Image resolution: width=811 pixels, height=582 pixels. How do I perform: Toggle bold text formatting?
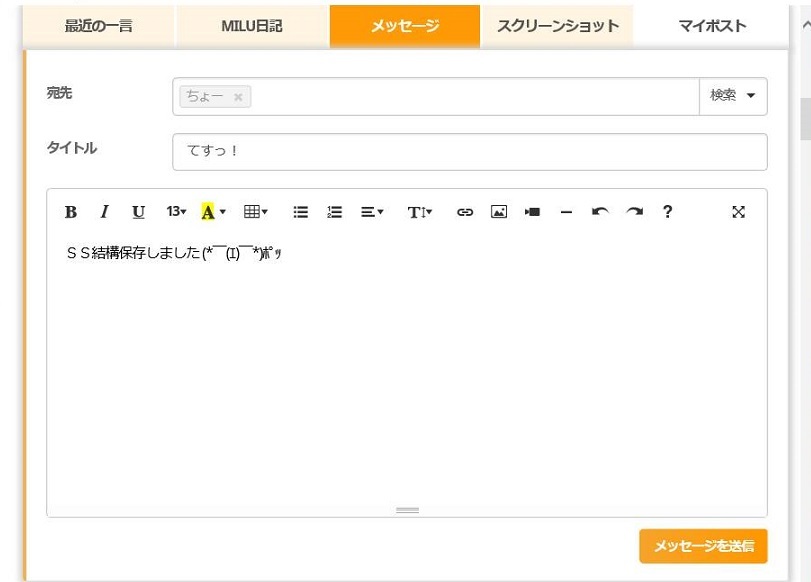click(x=71, y=212)
